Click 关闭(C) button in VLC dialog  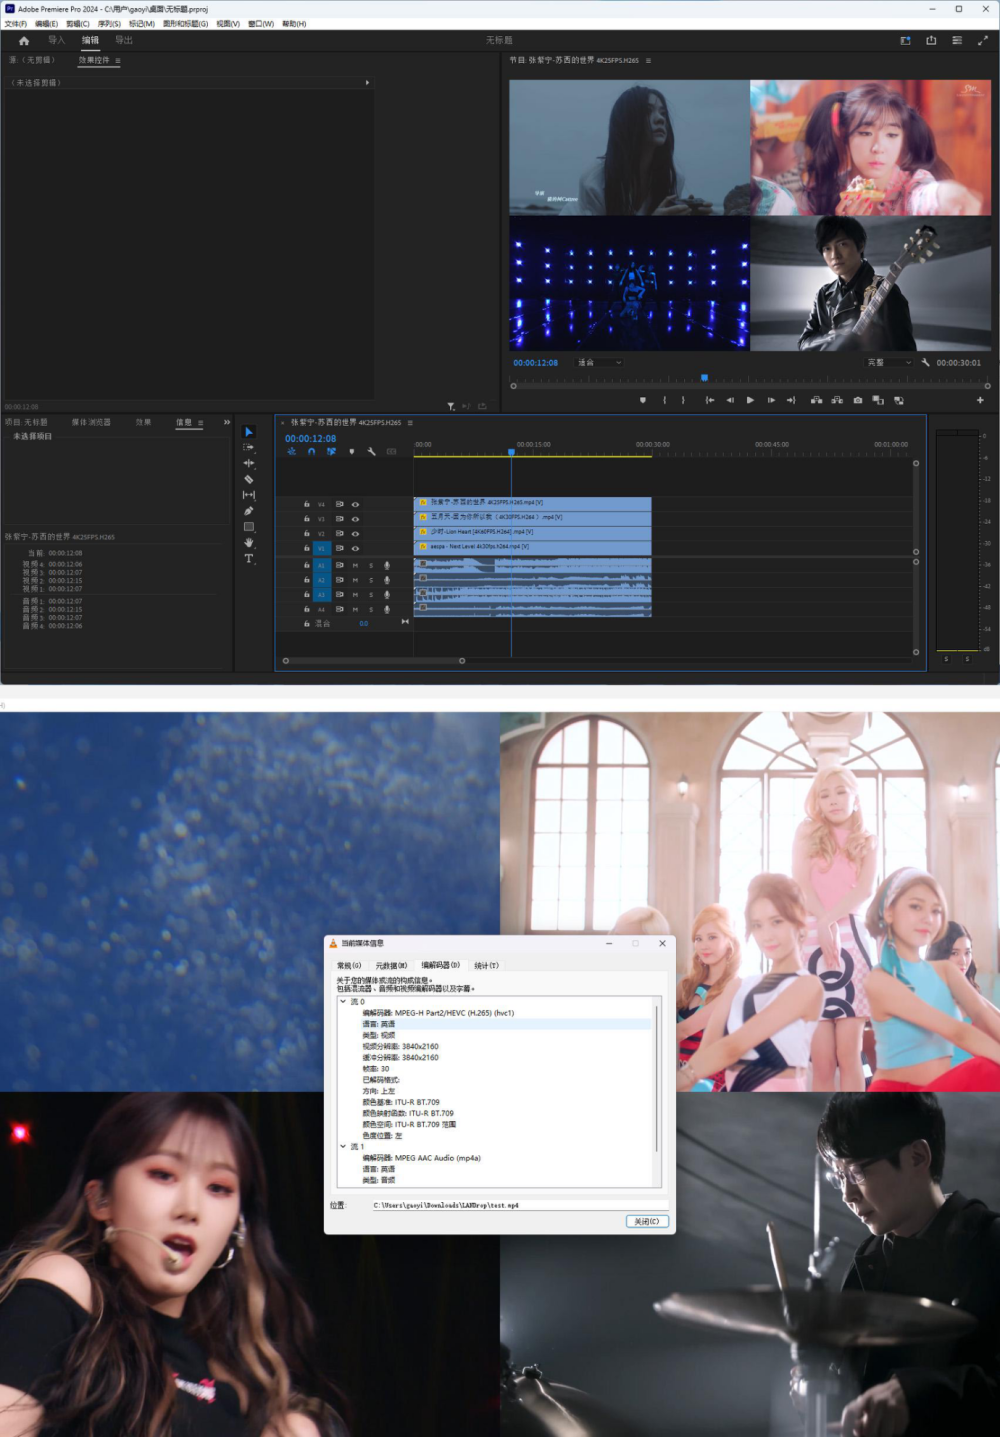pos(646,1221)
